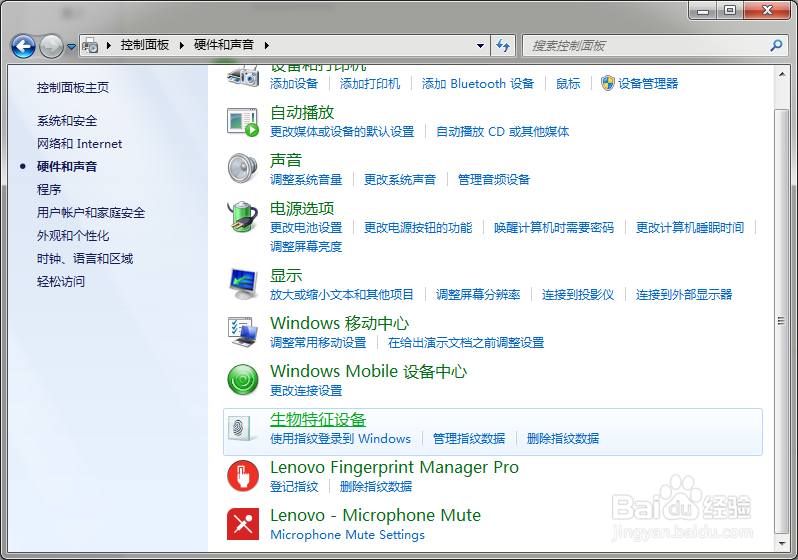The height and width of the screenshot is (560, 798).
Task: Click 调整屏幕亮度 link
Action: click(x=306, y=247)
